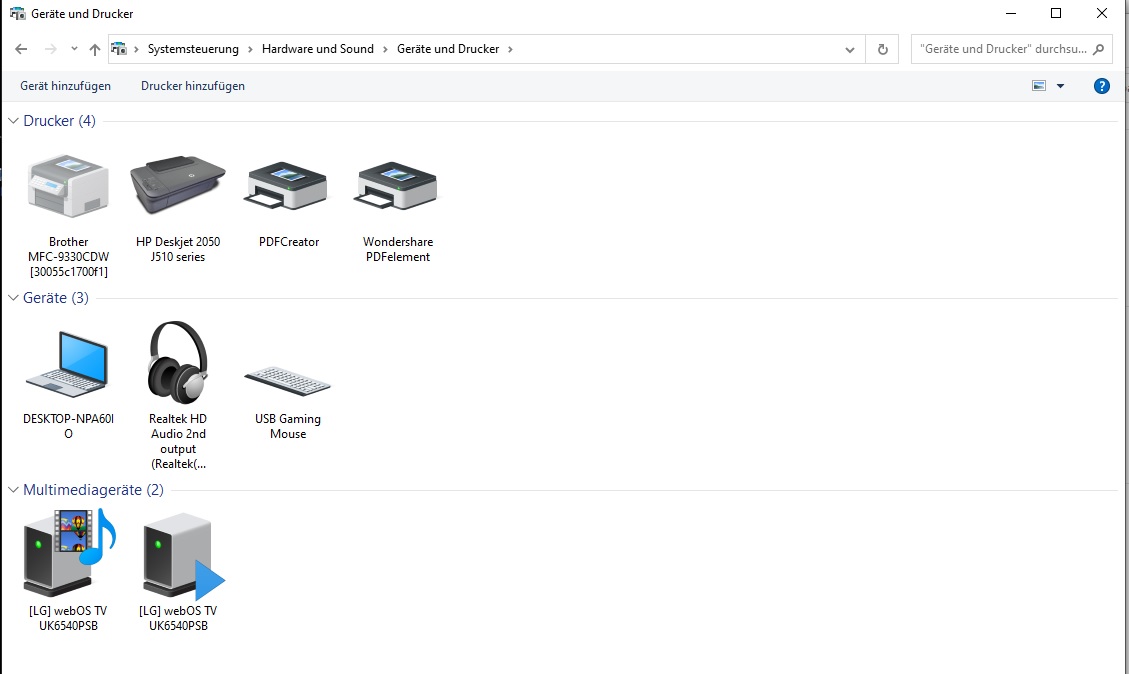Click the Geräte (3) group header text
The image size is (1129, 674).
[55, 297]
